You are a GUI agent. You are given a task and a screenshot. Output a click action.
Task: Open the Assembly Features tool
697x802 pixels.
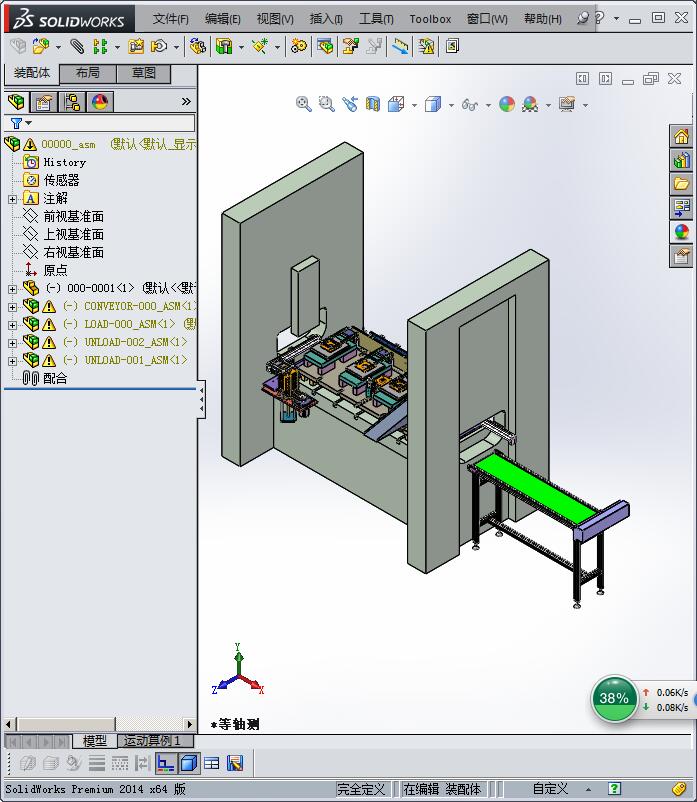[x=224, y=47]
